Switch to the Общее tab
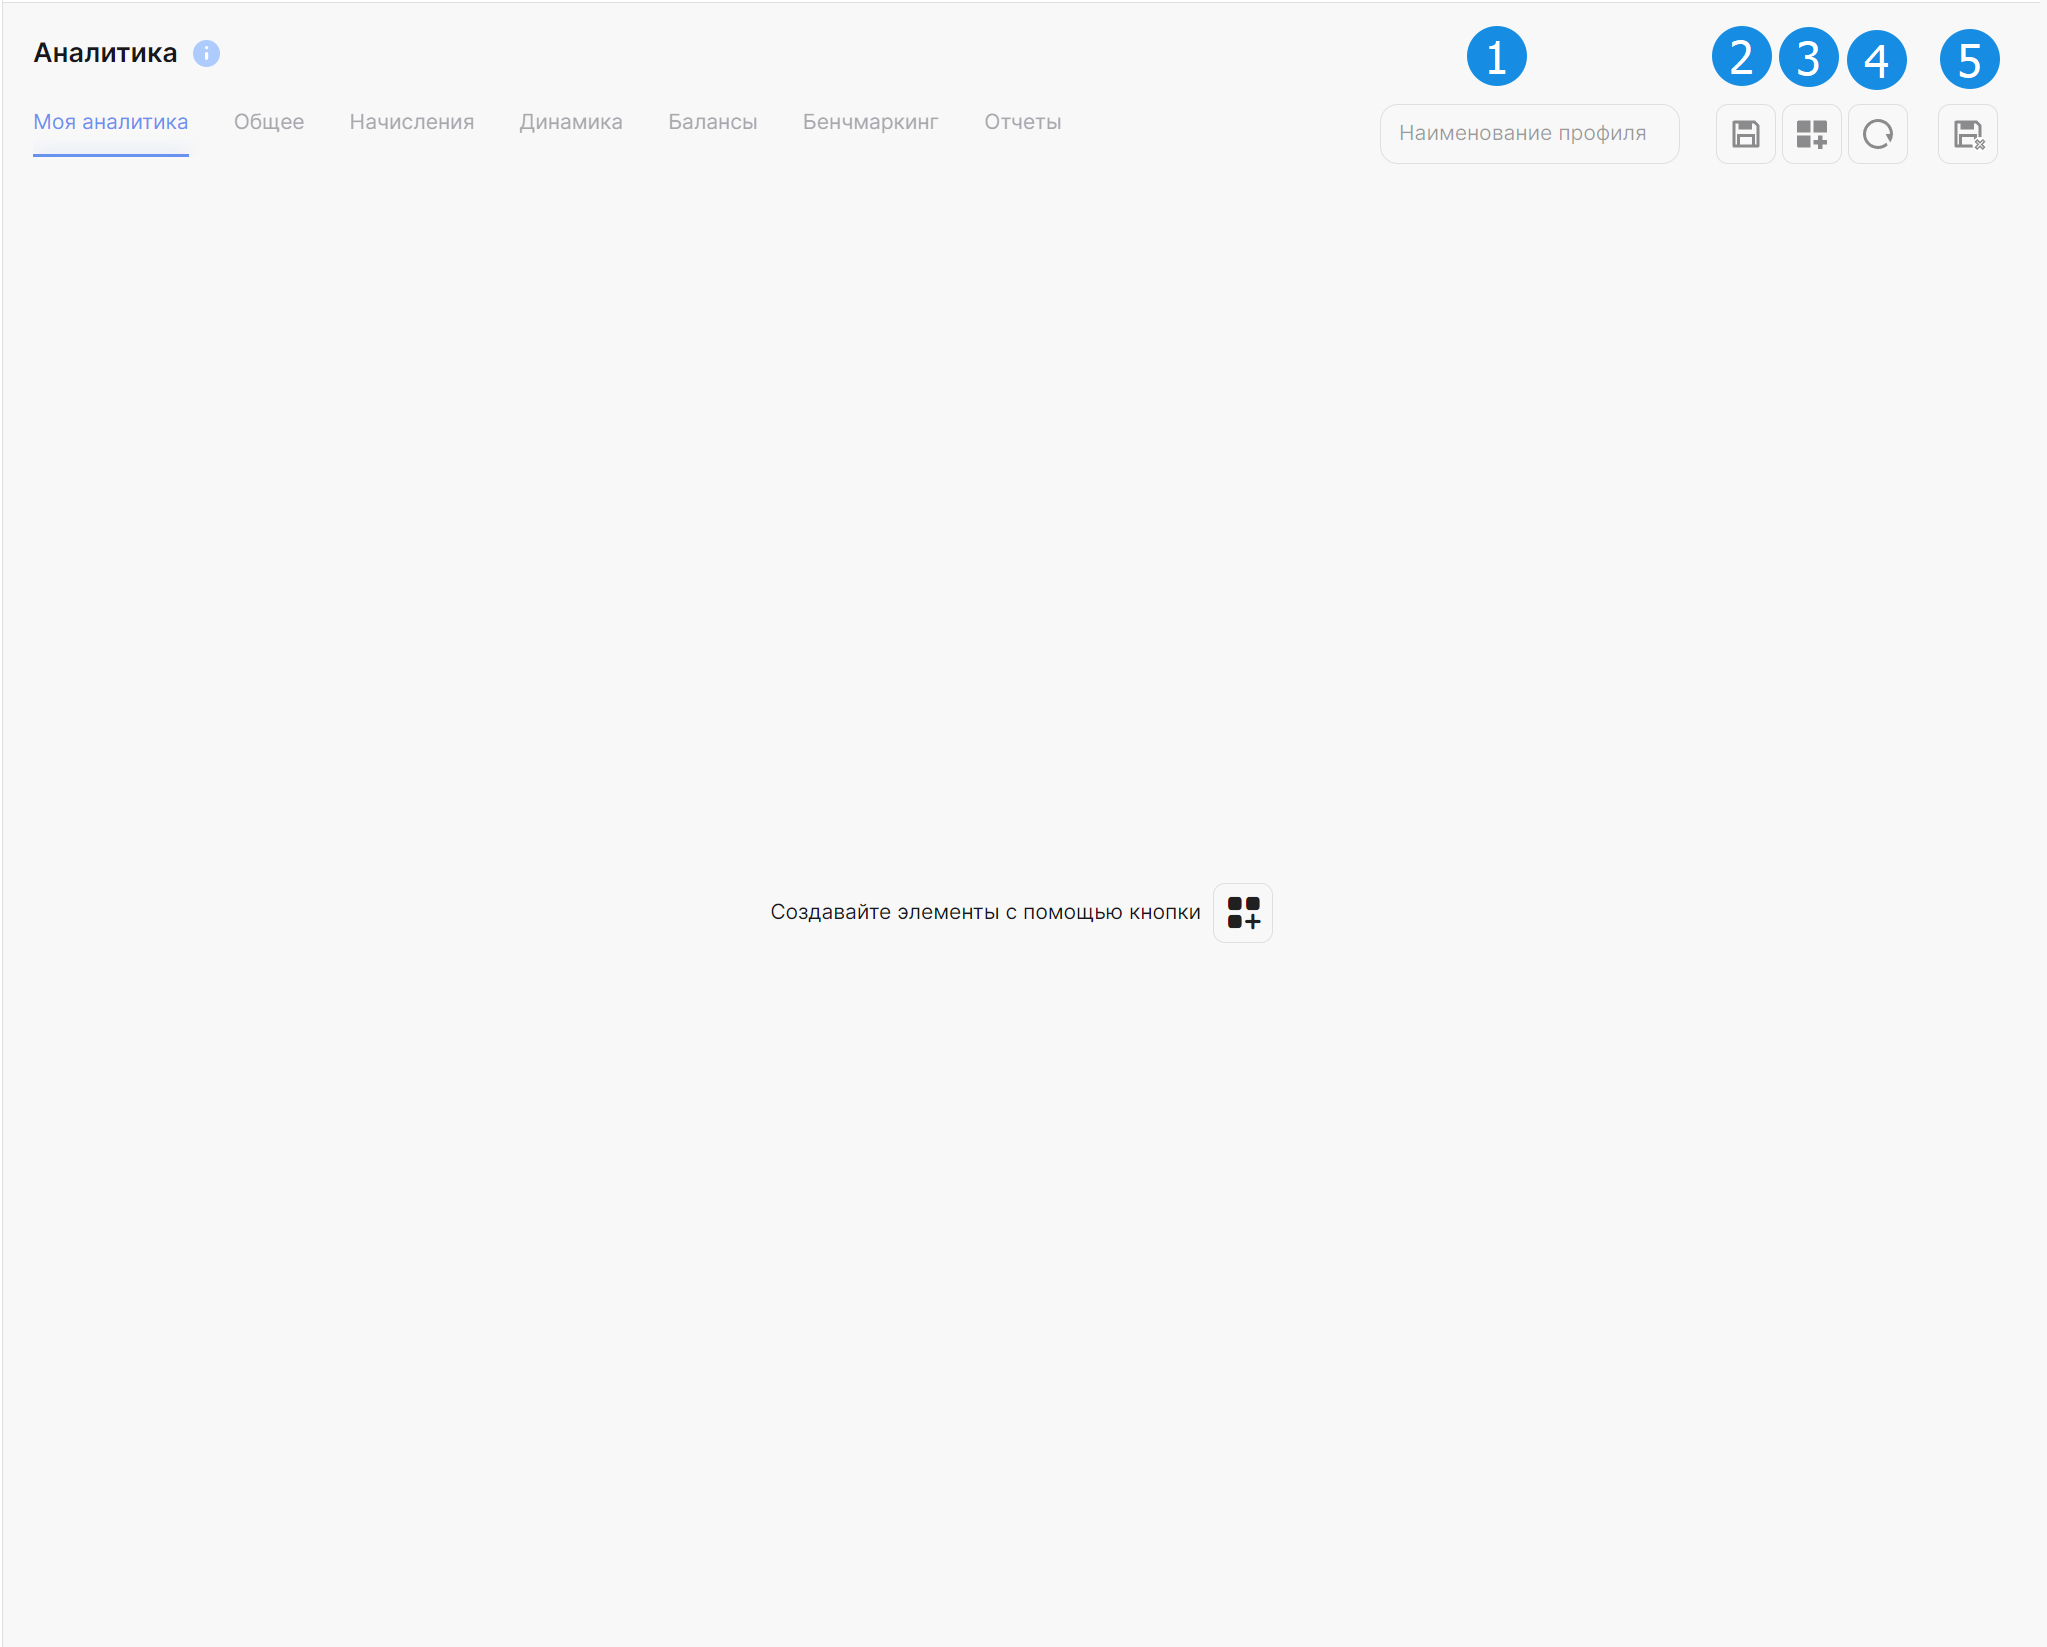The image size is (2047, 1647). tap(269, 122)
